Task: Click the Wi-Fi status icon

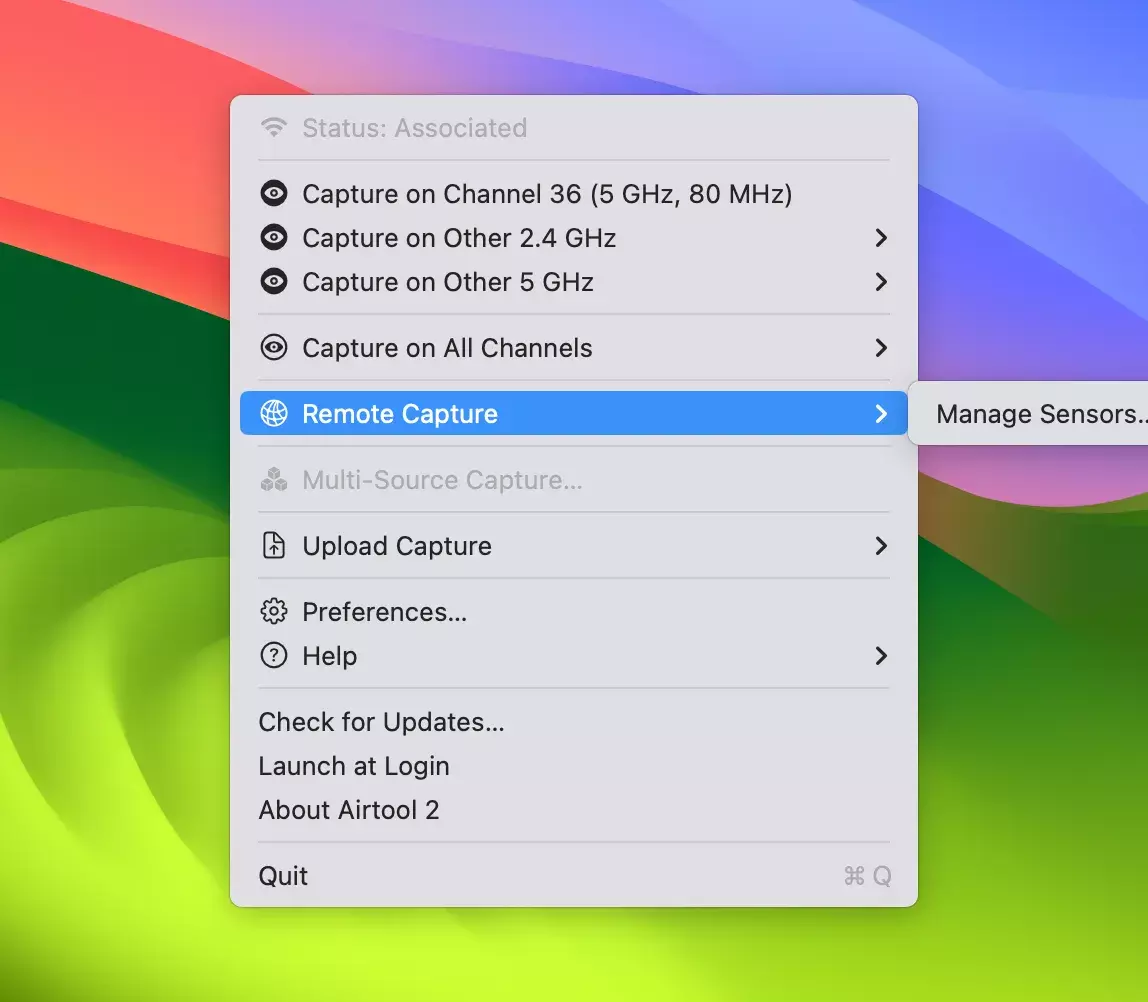Action: (273, 128)
